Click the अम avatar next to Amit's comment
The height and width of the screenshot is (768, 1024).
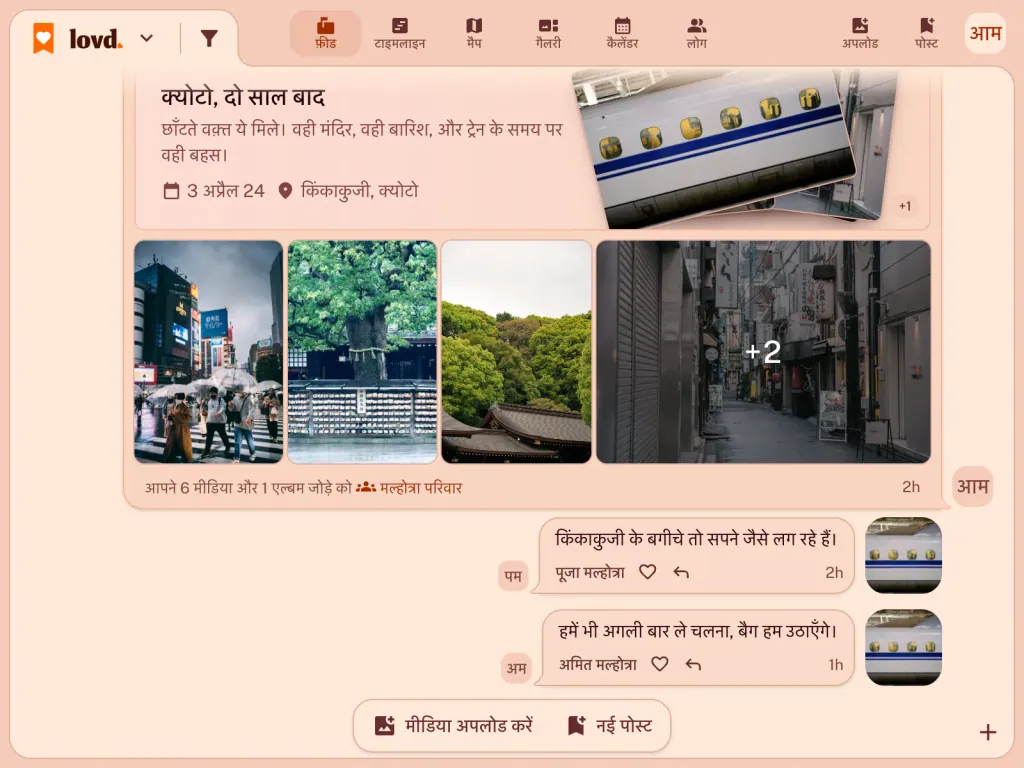(x=516, y=668)
